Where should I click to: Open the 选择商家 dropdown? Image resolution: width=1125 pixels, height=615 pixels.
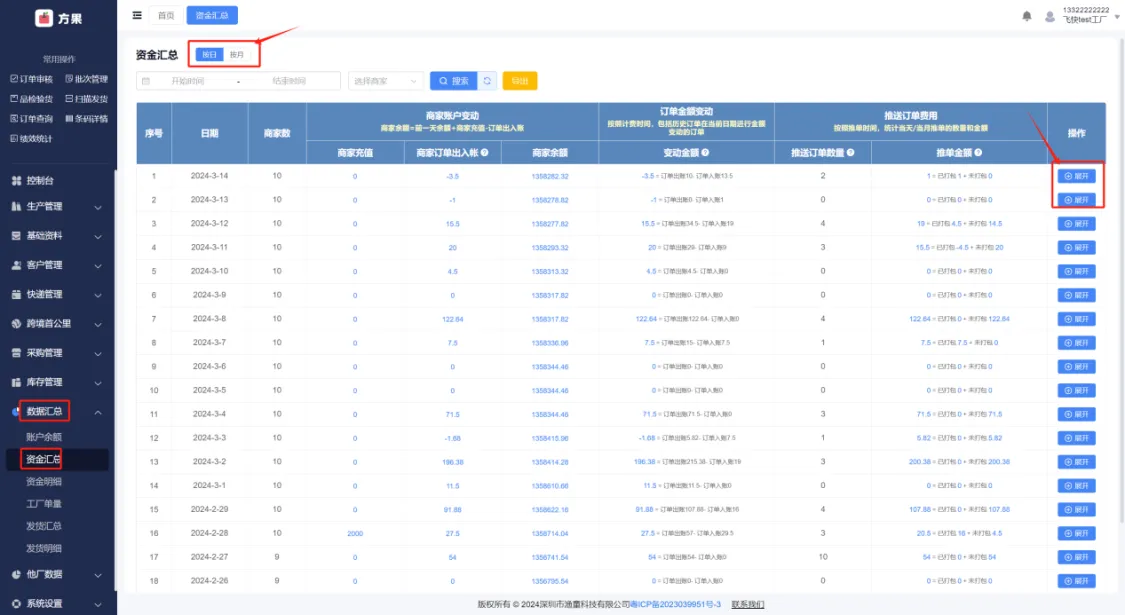pos(386,81)
